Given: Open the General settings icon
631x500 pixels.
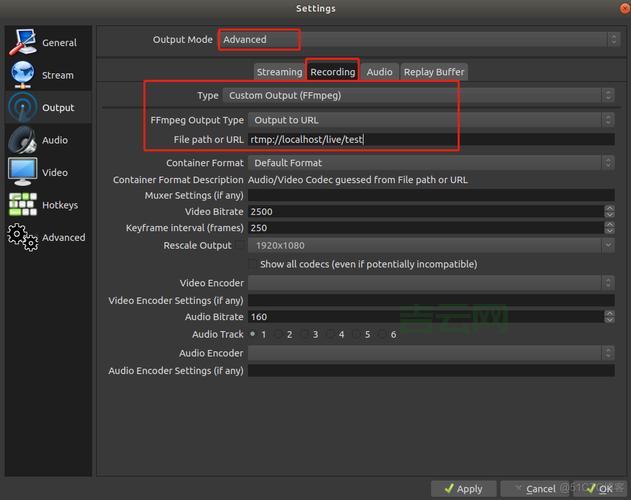Looking at the screenshot, I should pyautogui.click(x=23, y=42).
